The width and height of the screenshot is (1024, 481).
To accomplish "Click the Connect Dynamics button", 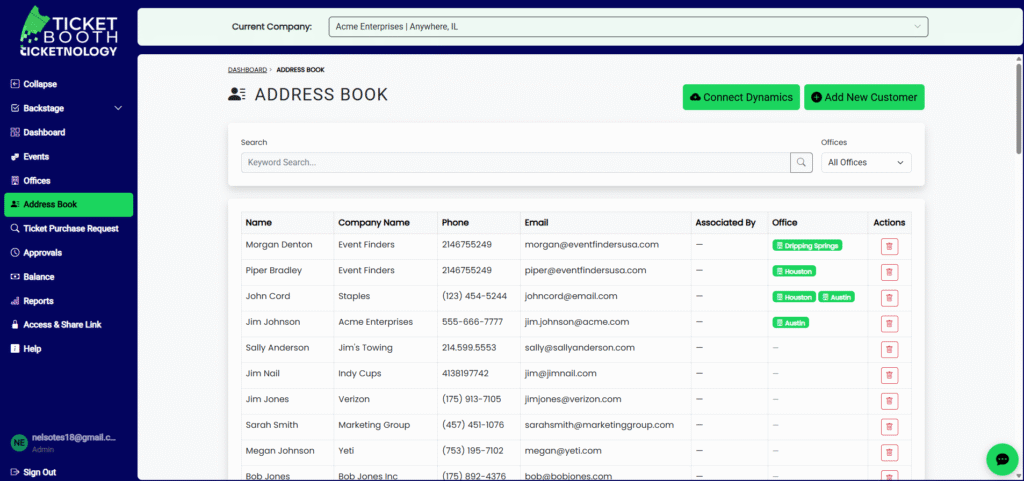I will (741, 97).
